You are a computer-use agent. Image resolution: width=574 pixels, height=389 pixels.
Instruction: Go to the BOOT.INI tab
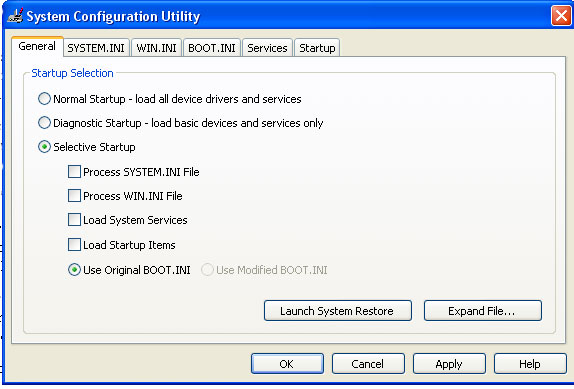[x=212, y=48]
